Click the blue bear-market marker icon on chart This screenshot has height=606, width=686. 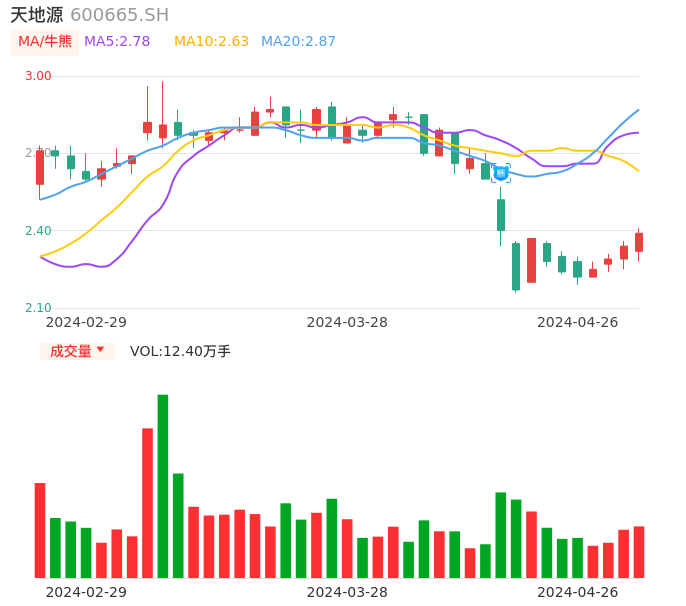(500, 173)
